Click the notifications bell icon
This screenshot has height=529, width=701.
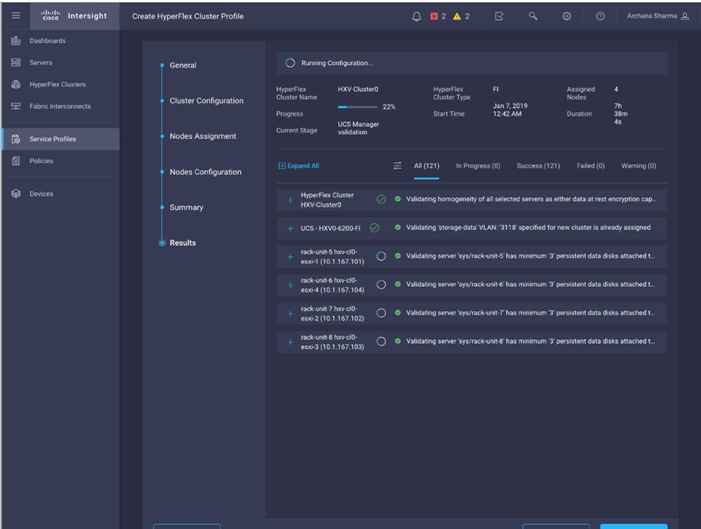click(x=417, y=16)
